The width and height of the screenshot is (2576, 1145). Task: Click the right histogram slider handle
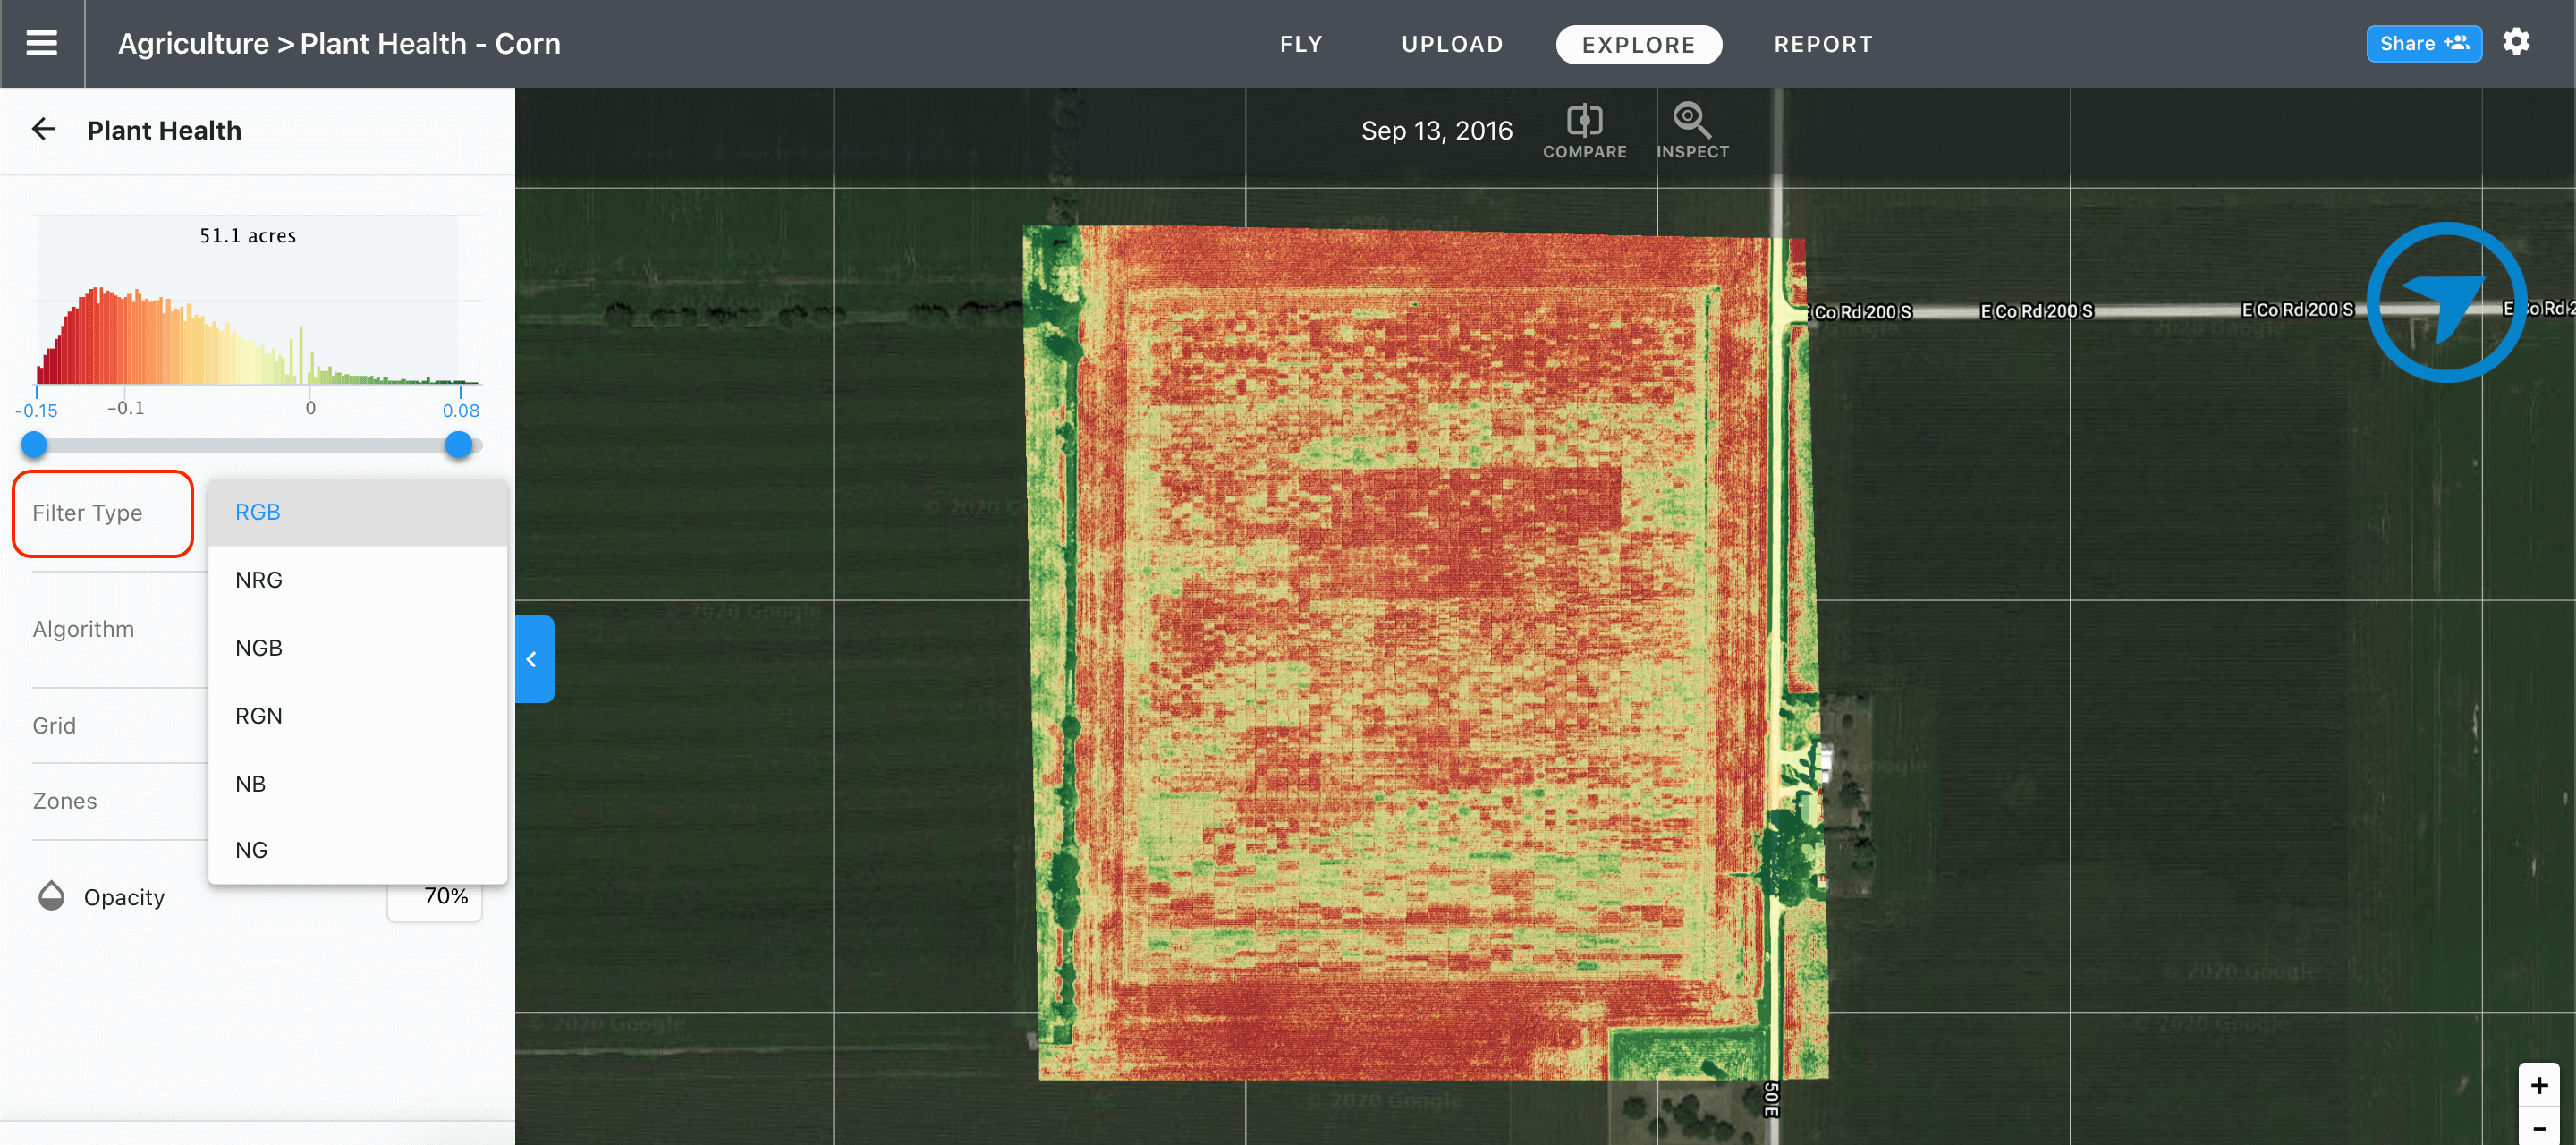click(x=458, y=445)
